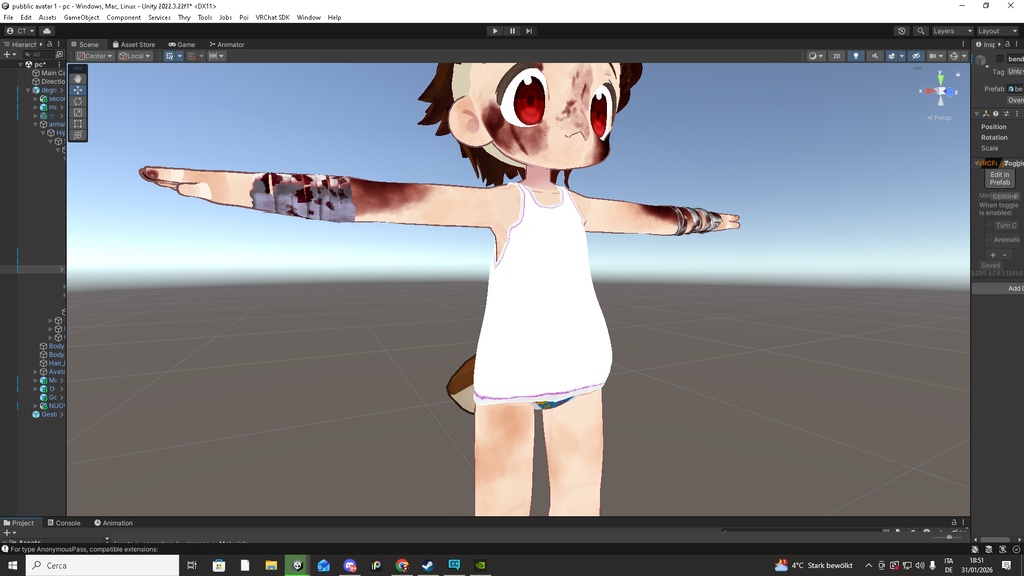The image size is (1024, 576).
Task: Select the Rotate tool
Action: click(x=78, y=101)
